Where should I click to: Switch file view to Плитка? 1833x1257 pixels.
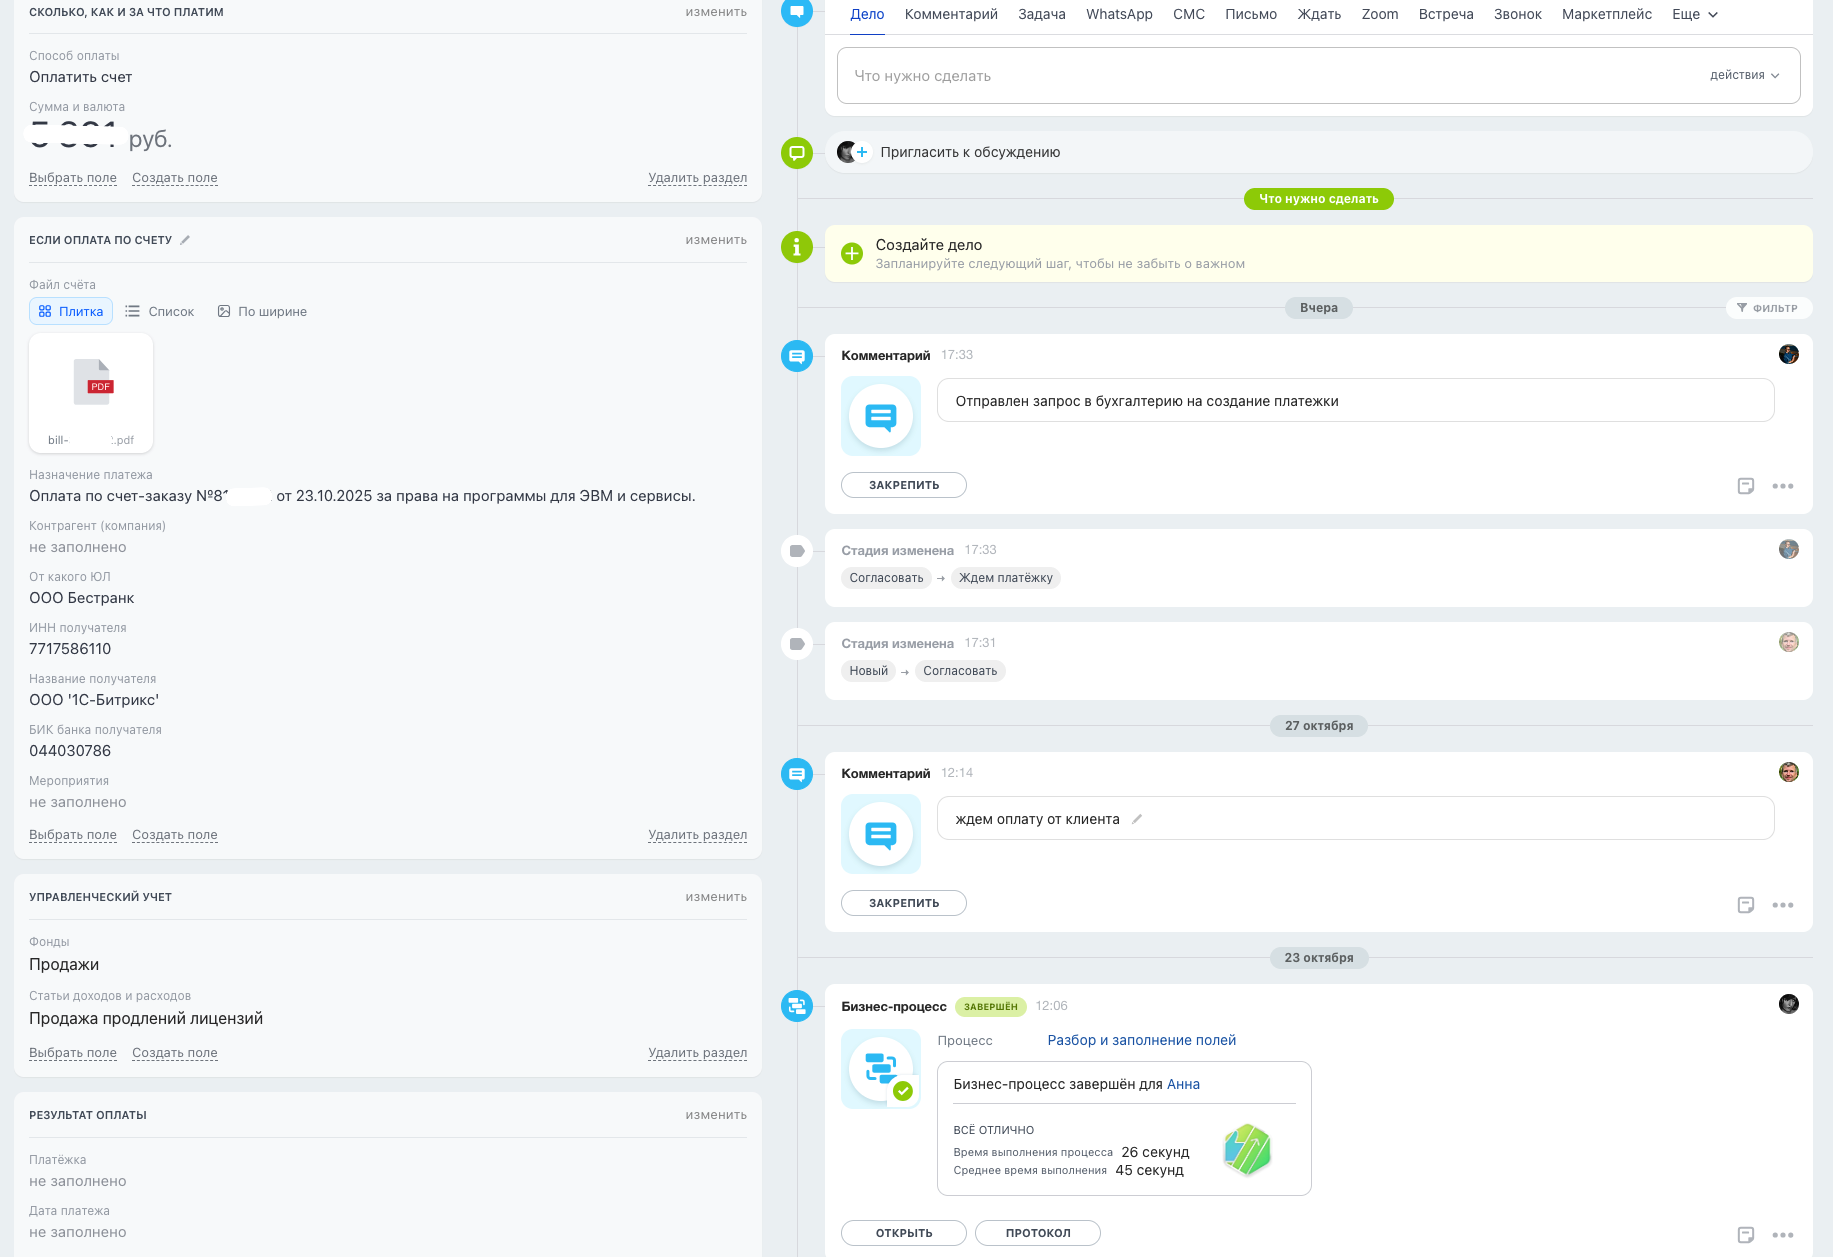coord(71,312)
